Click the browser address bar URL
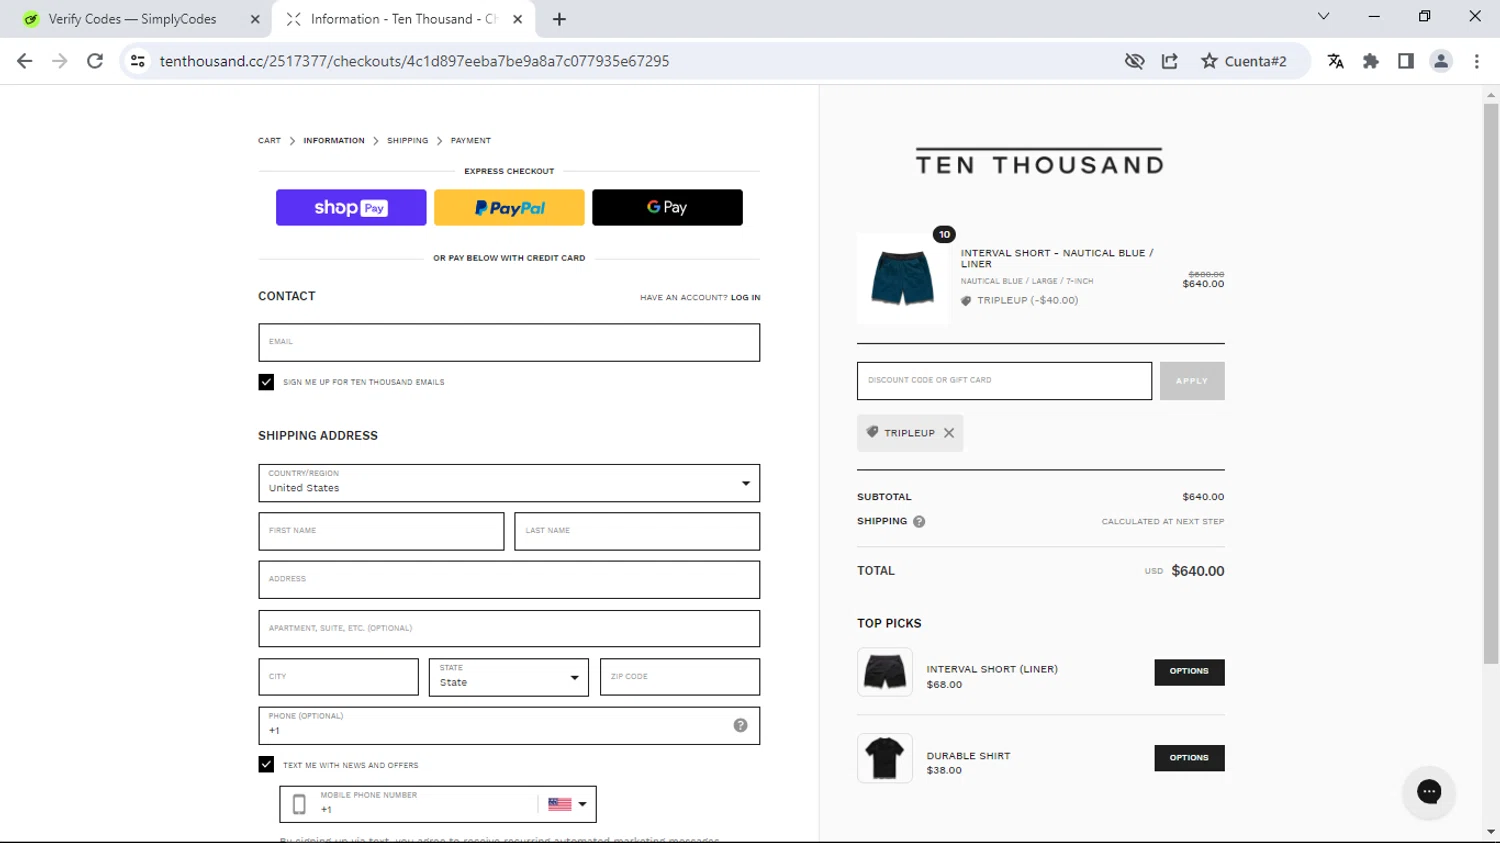The height and width of the screenshot is (843, 1500). pos(414,61)
